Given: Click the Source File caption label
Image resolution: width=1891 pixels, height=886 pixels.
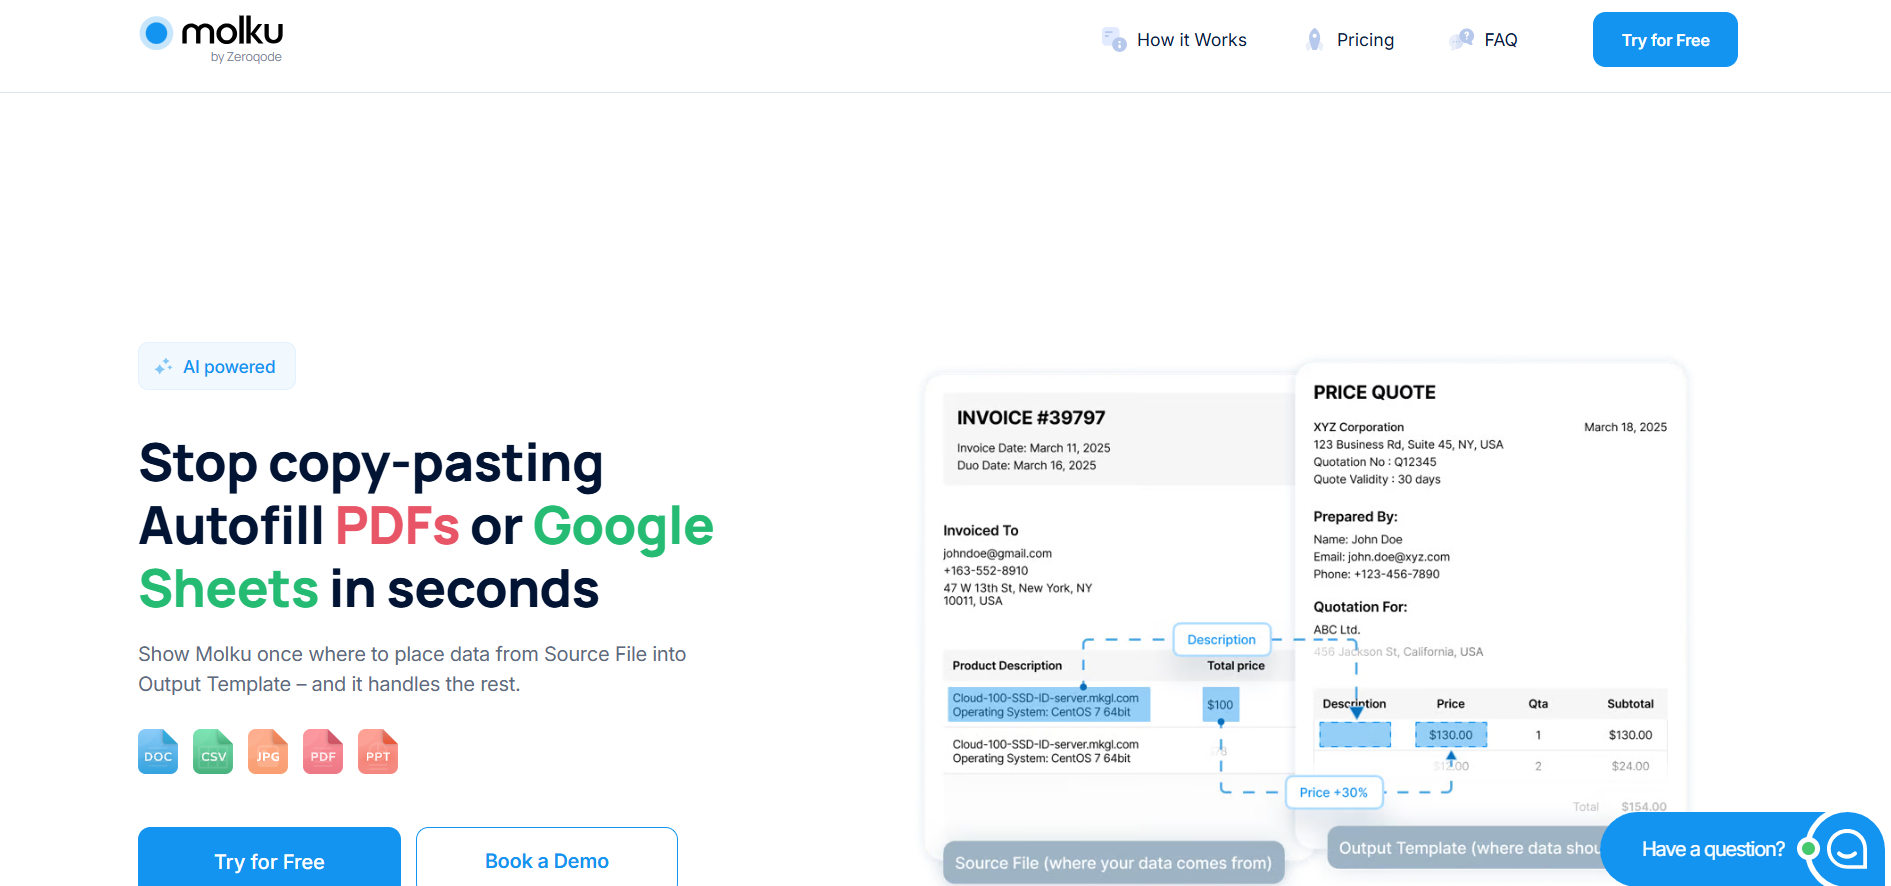Looking at the screenshot, I should (1113, 862).
